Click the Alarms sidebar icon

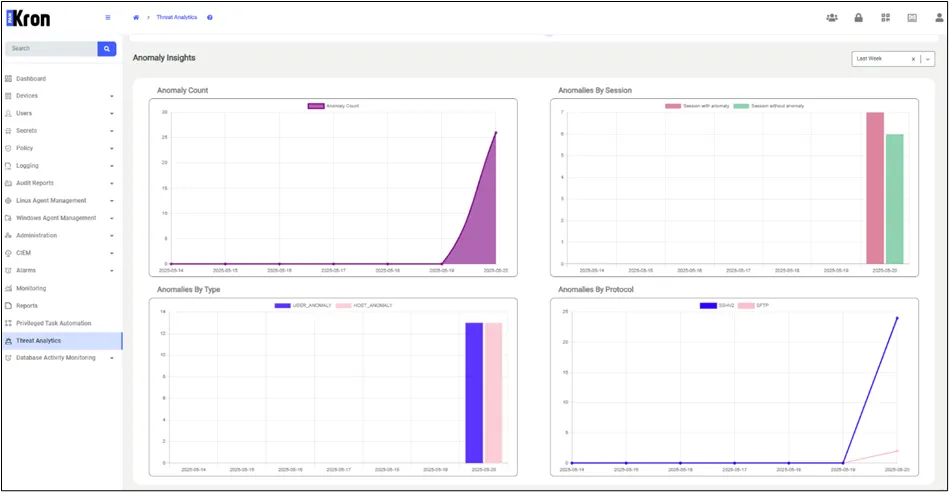tap(8, 271)
